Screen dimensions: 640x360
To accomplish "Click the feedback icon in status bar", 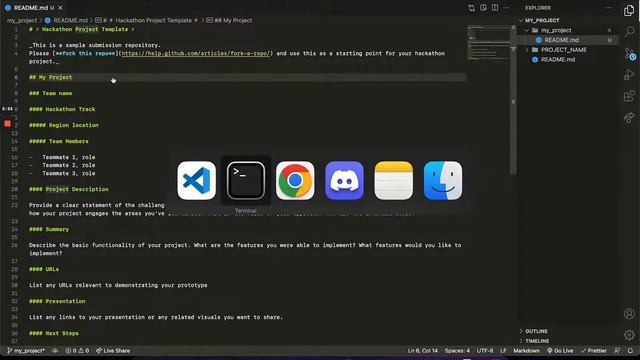I will [617, 351].
